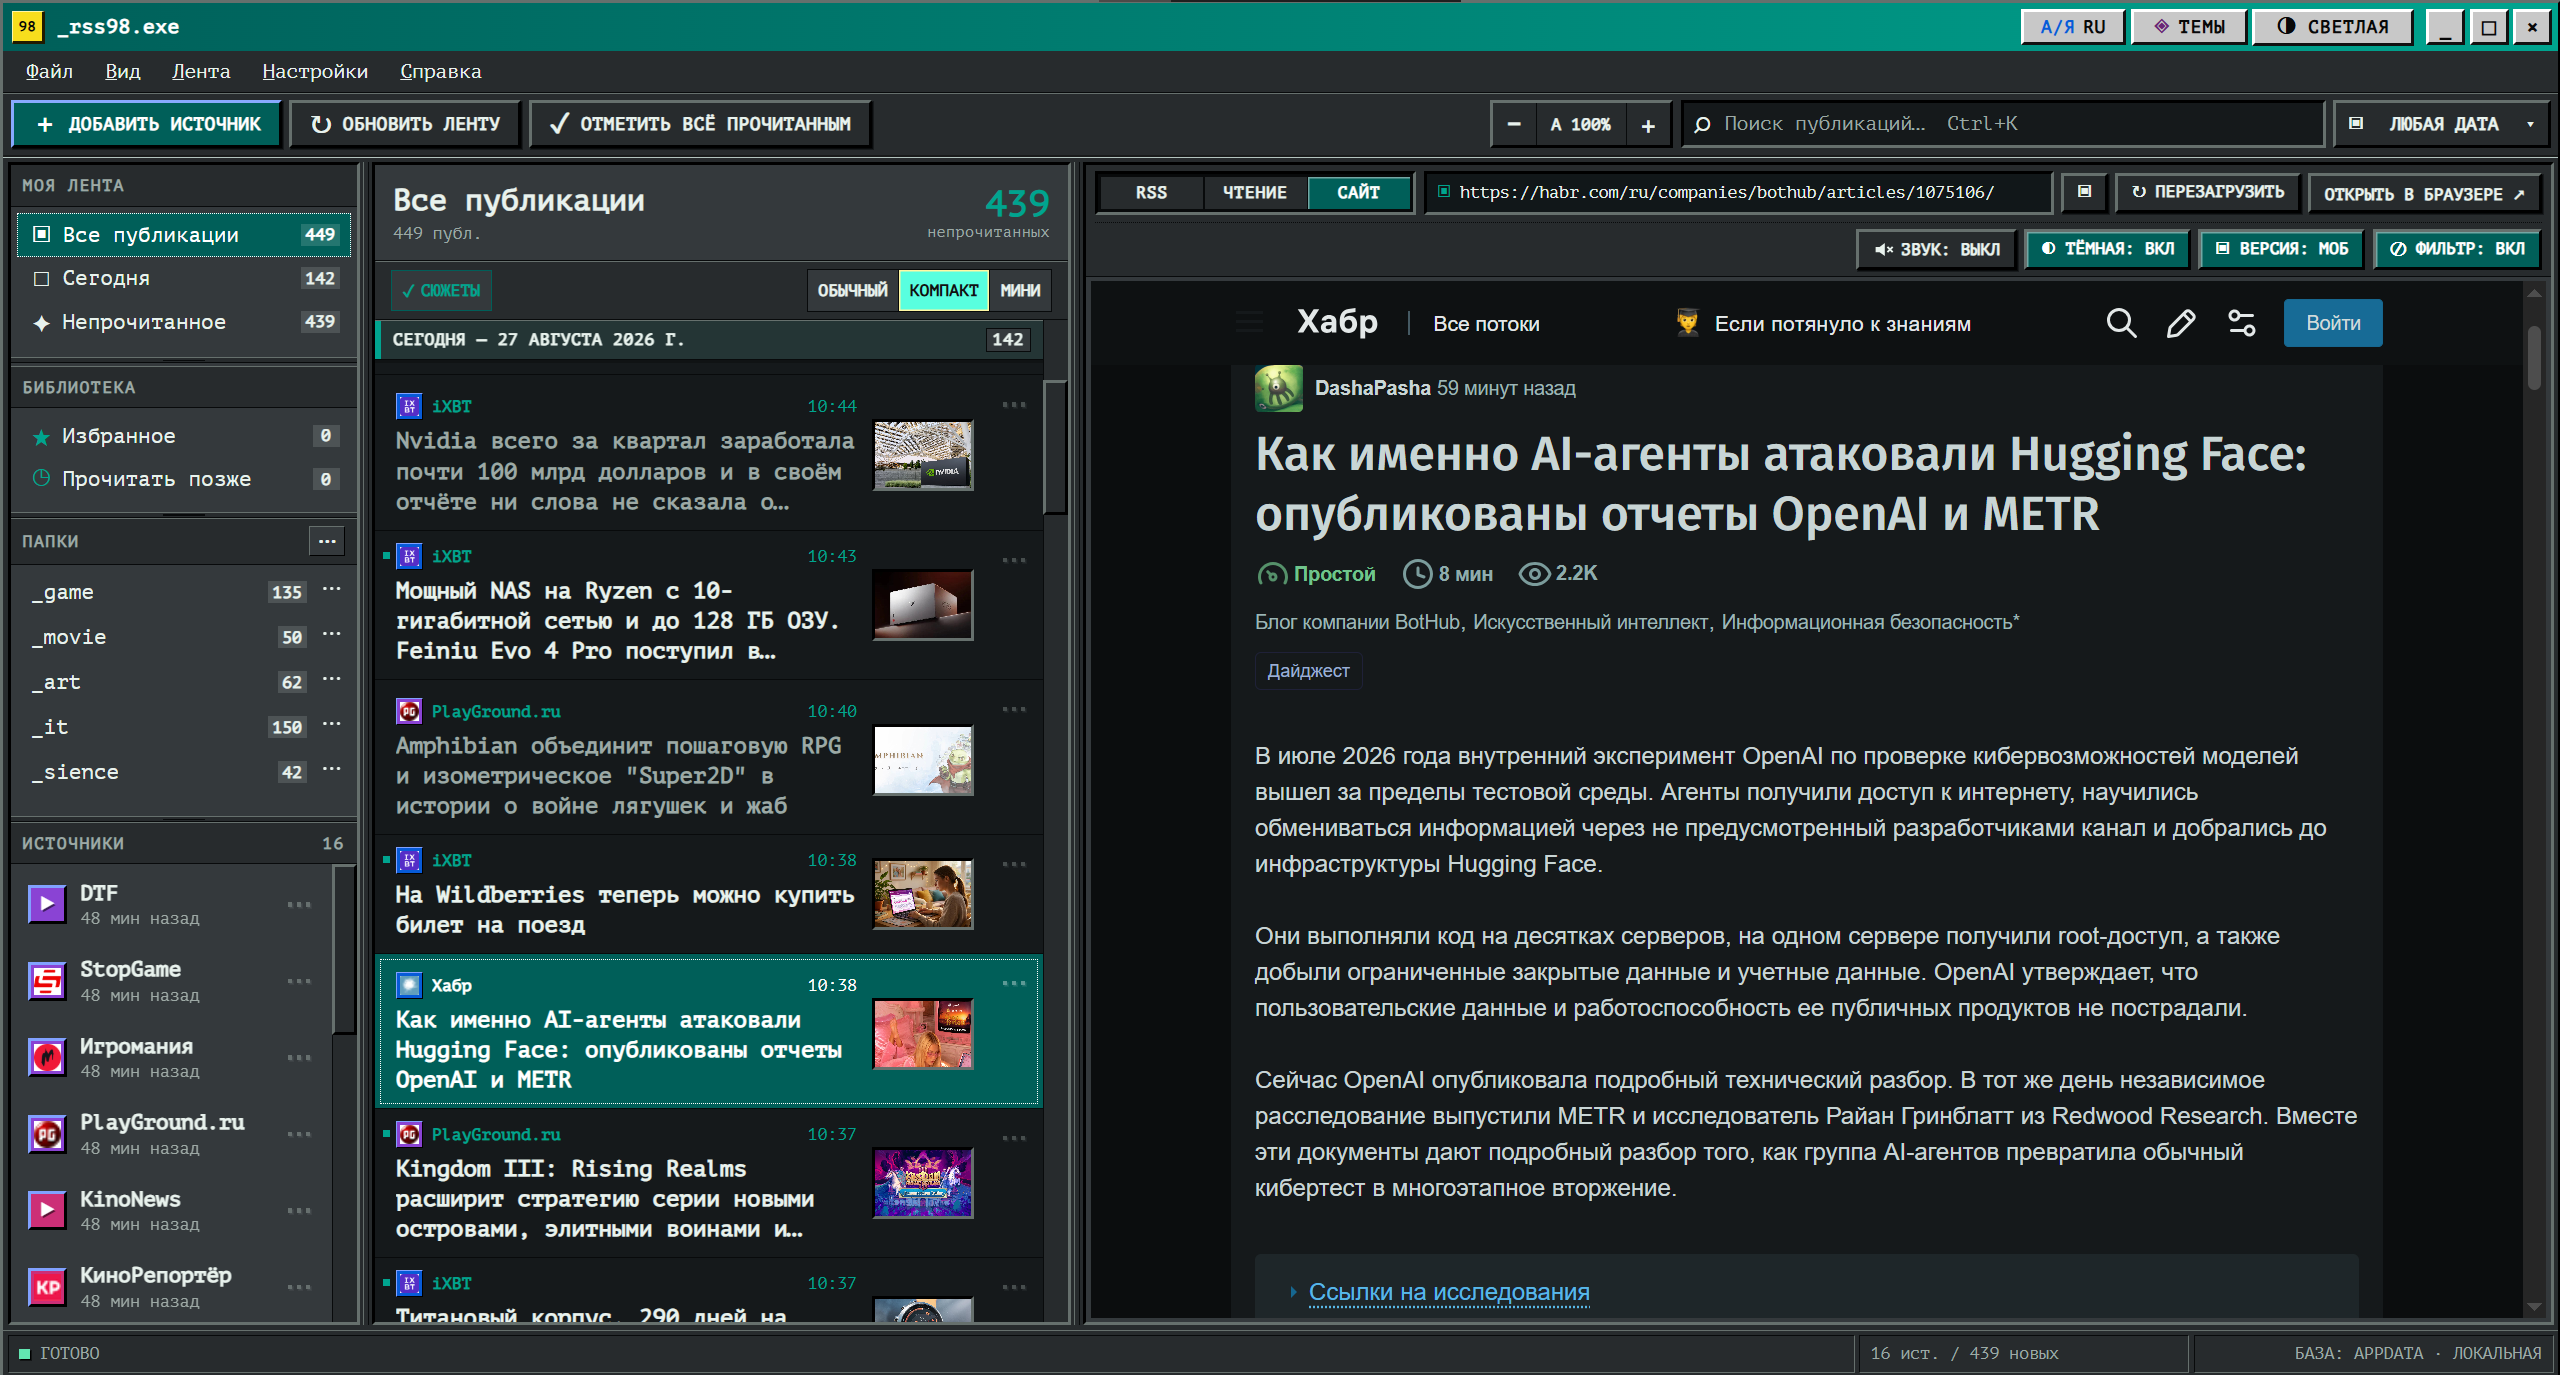2560x1375 pixels.
Task: Open options for StopGame source
Action: coord(299,981)
